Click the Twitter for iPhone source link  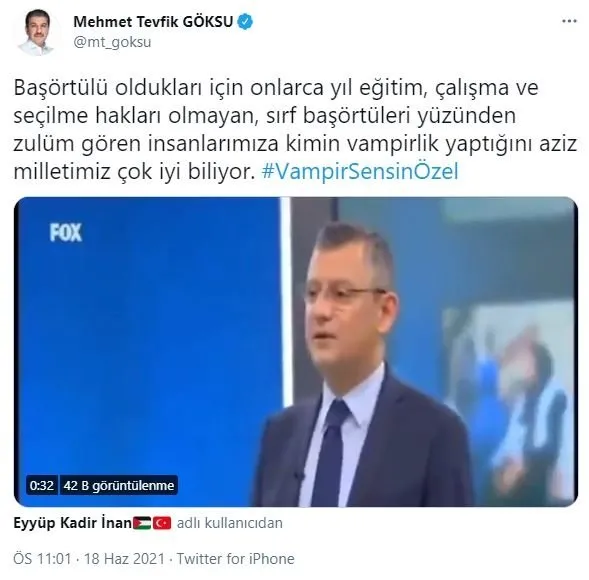pyautogui.click(x=236, y=559)
